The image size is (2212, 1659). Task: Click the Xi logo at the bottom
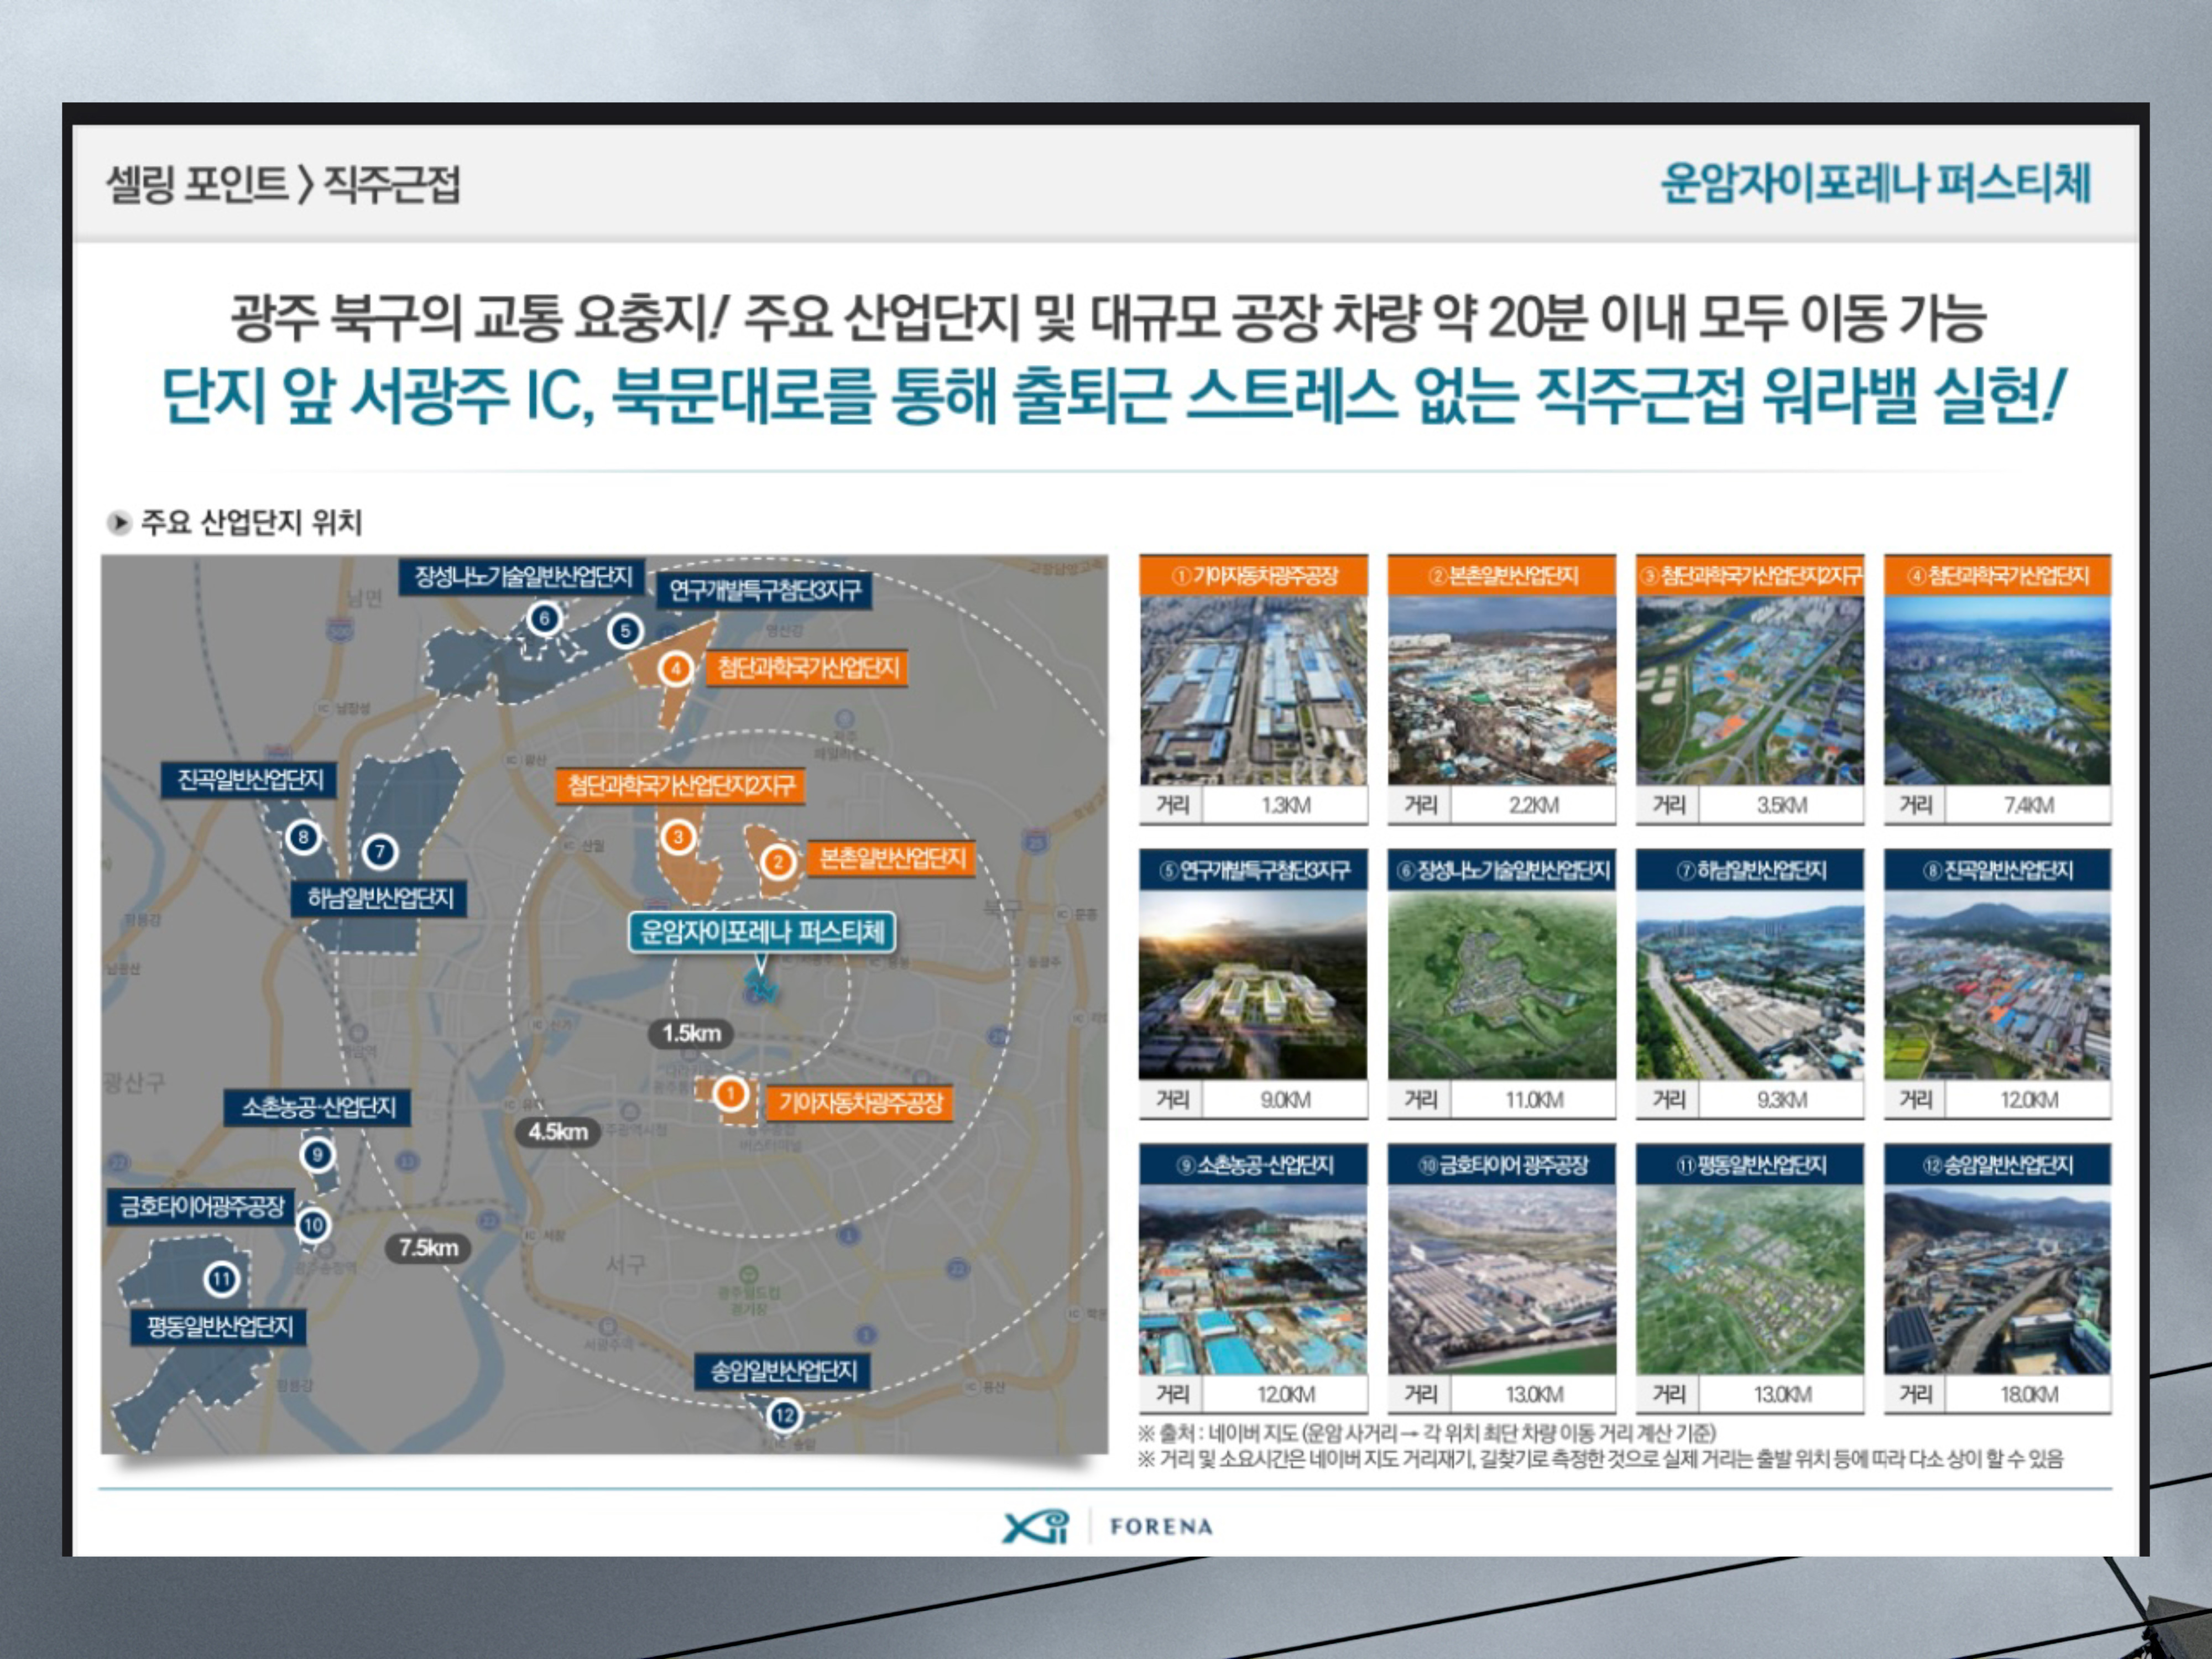(1036, 1526)
